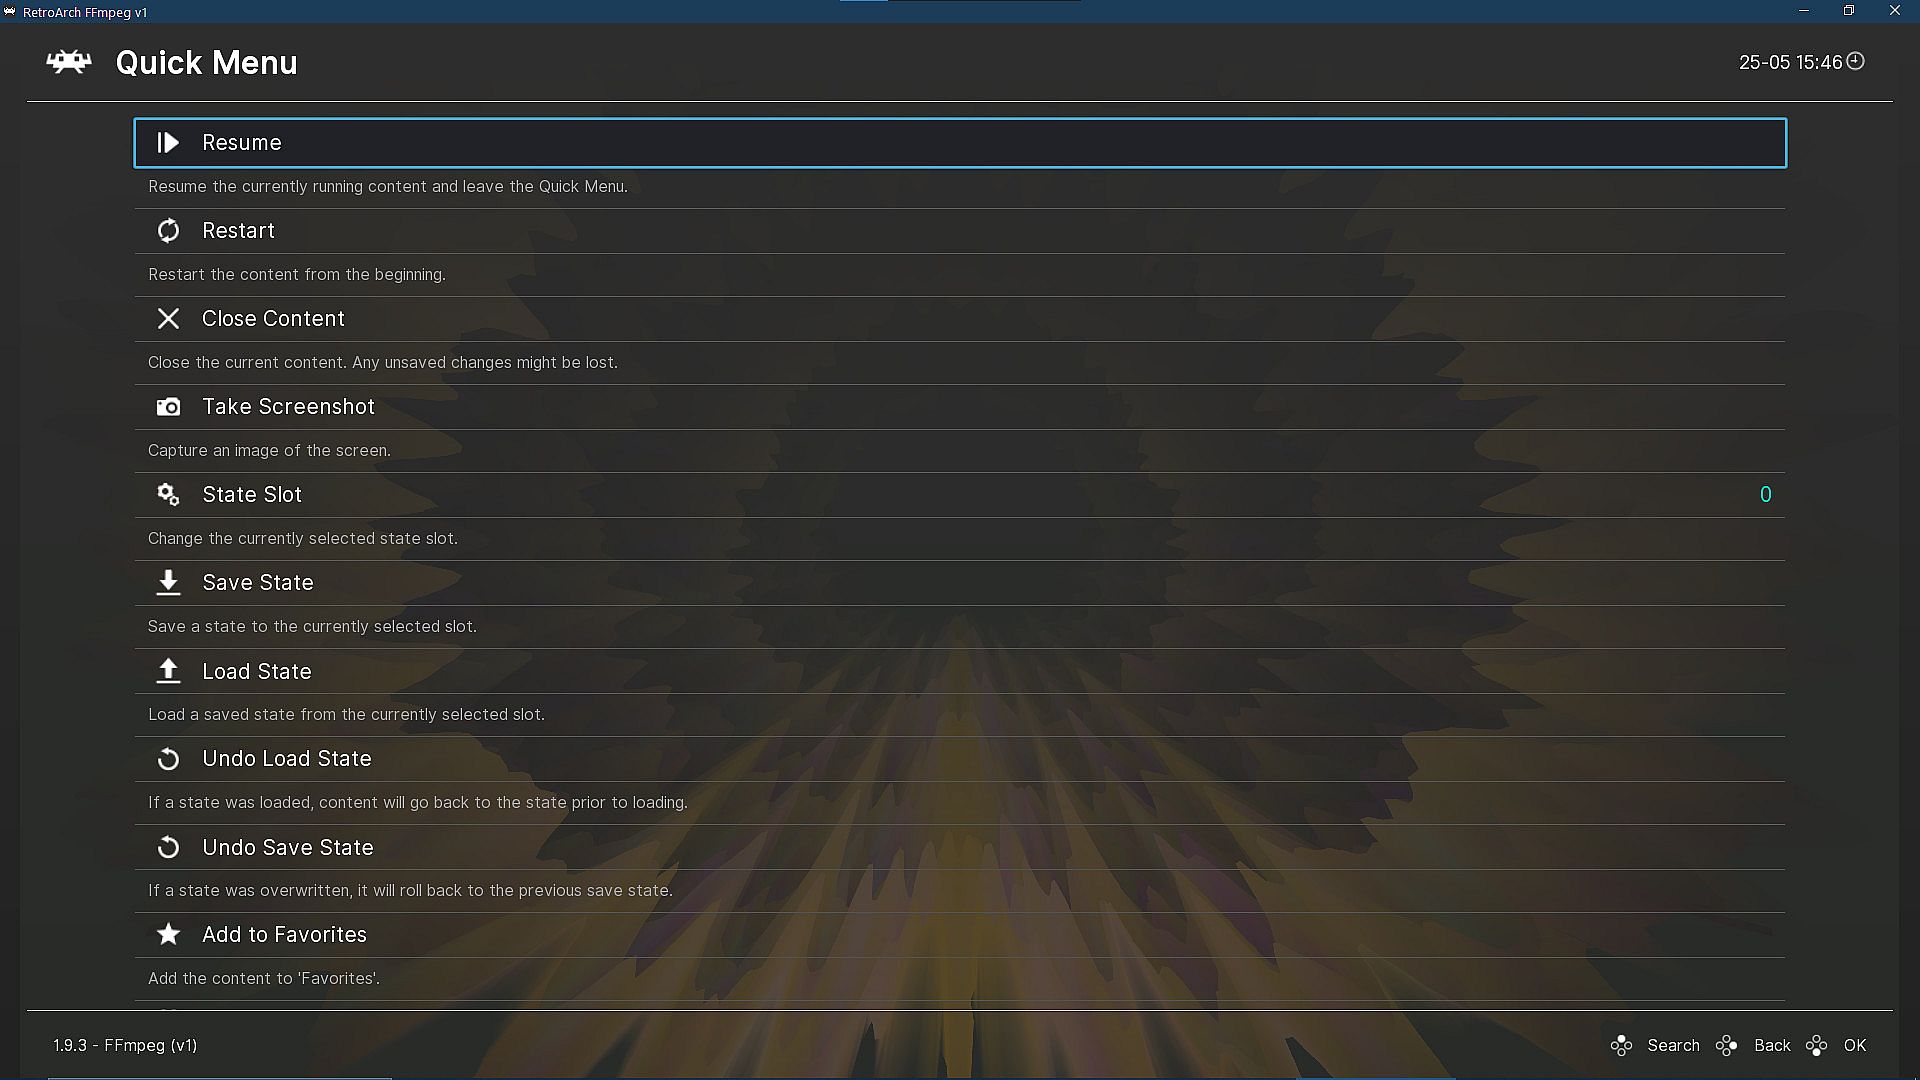Click the Take Screenshot camera icon
1920x1080 pixels.
pyautogui.click(x=168, y=407)
